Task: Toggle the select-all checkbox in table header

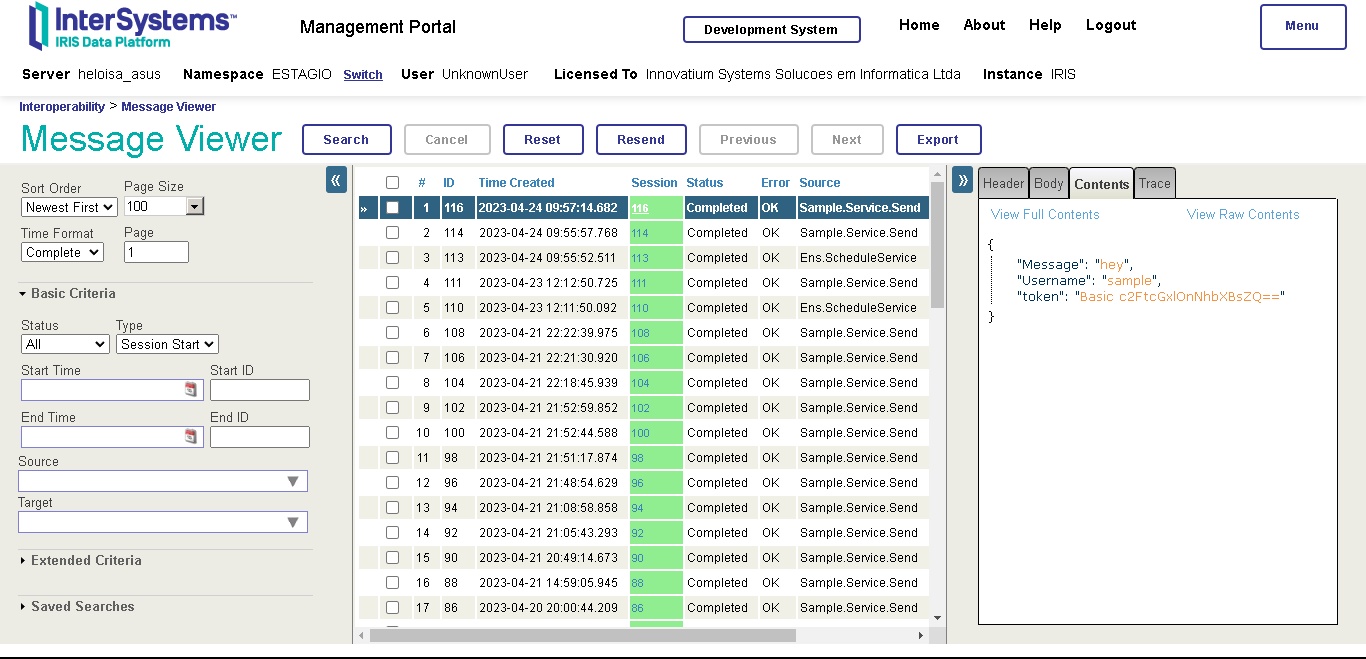Action: coord(393,183)
